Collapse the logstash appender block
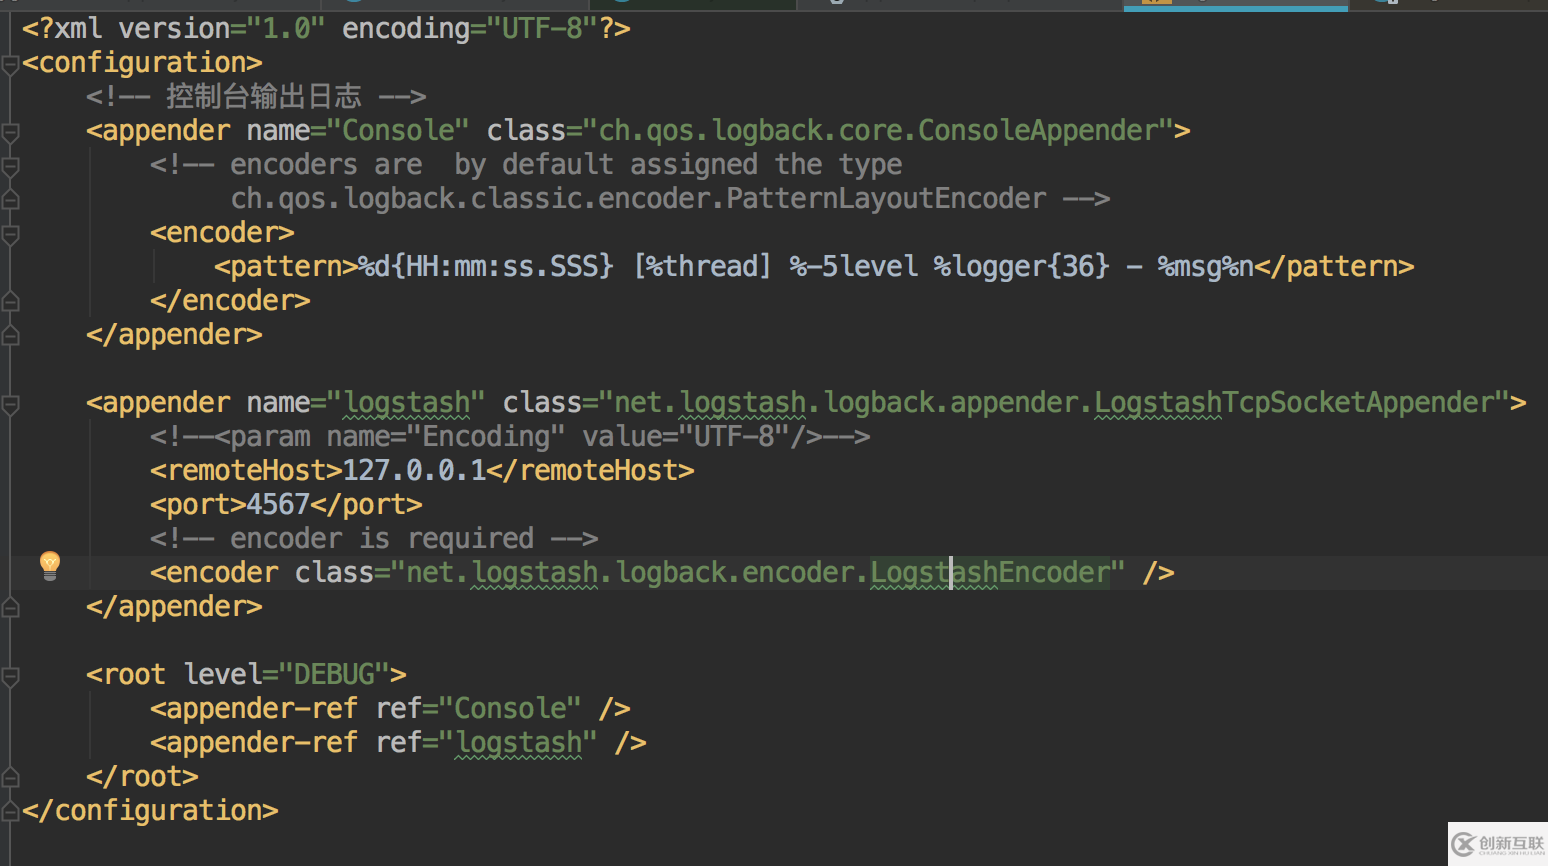Image resolution: width=1548 pixels, height=866 pixels. pos(11,403)
